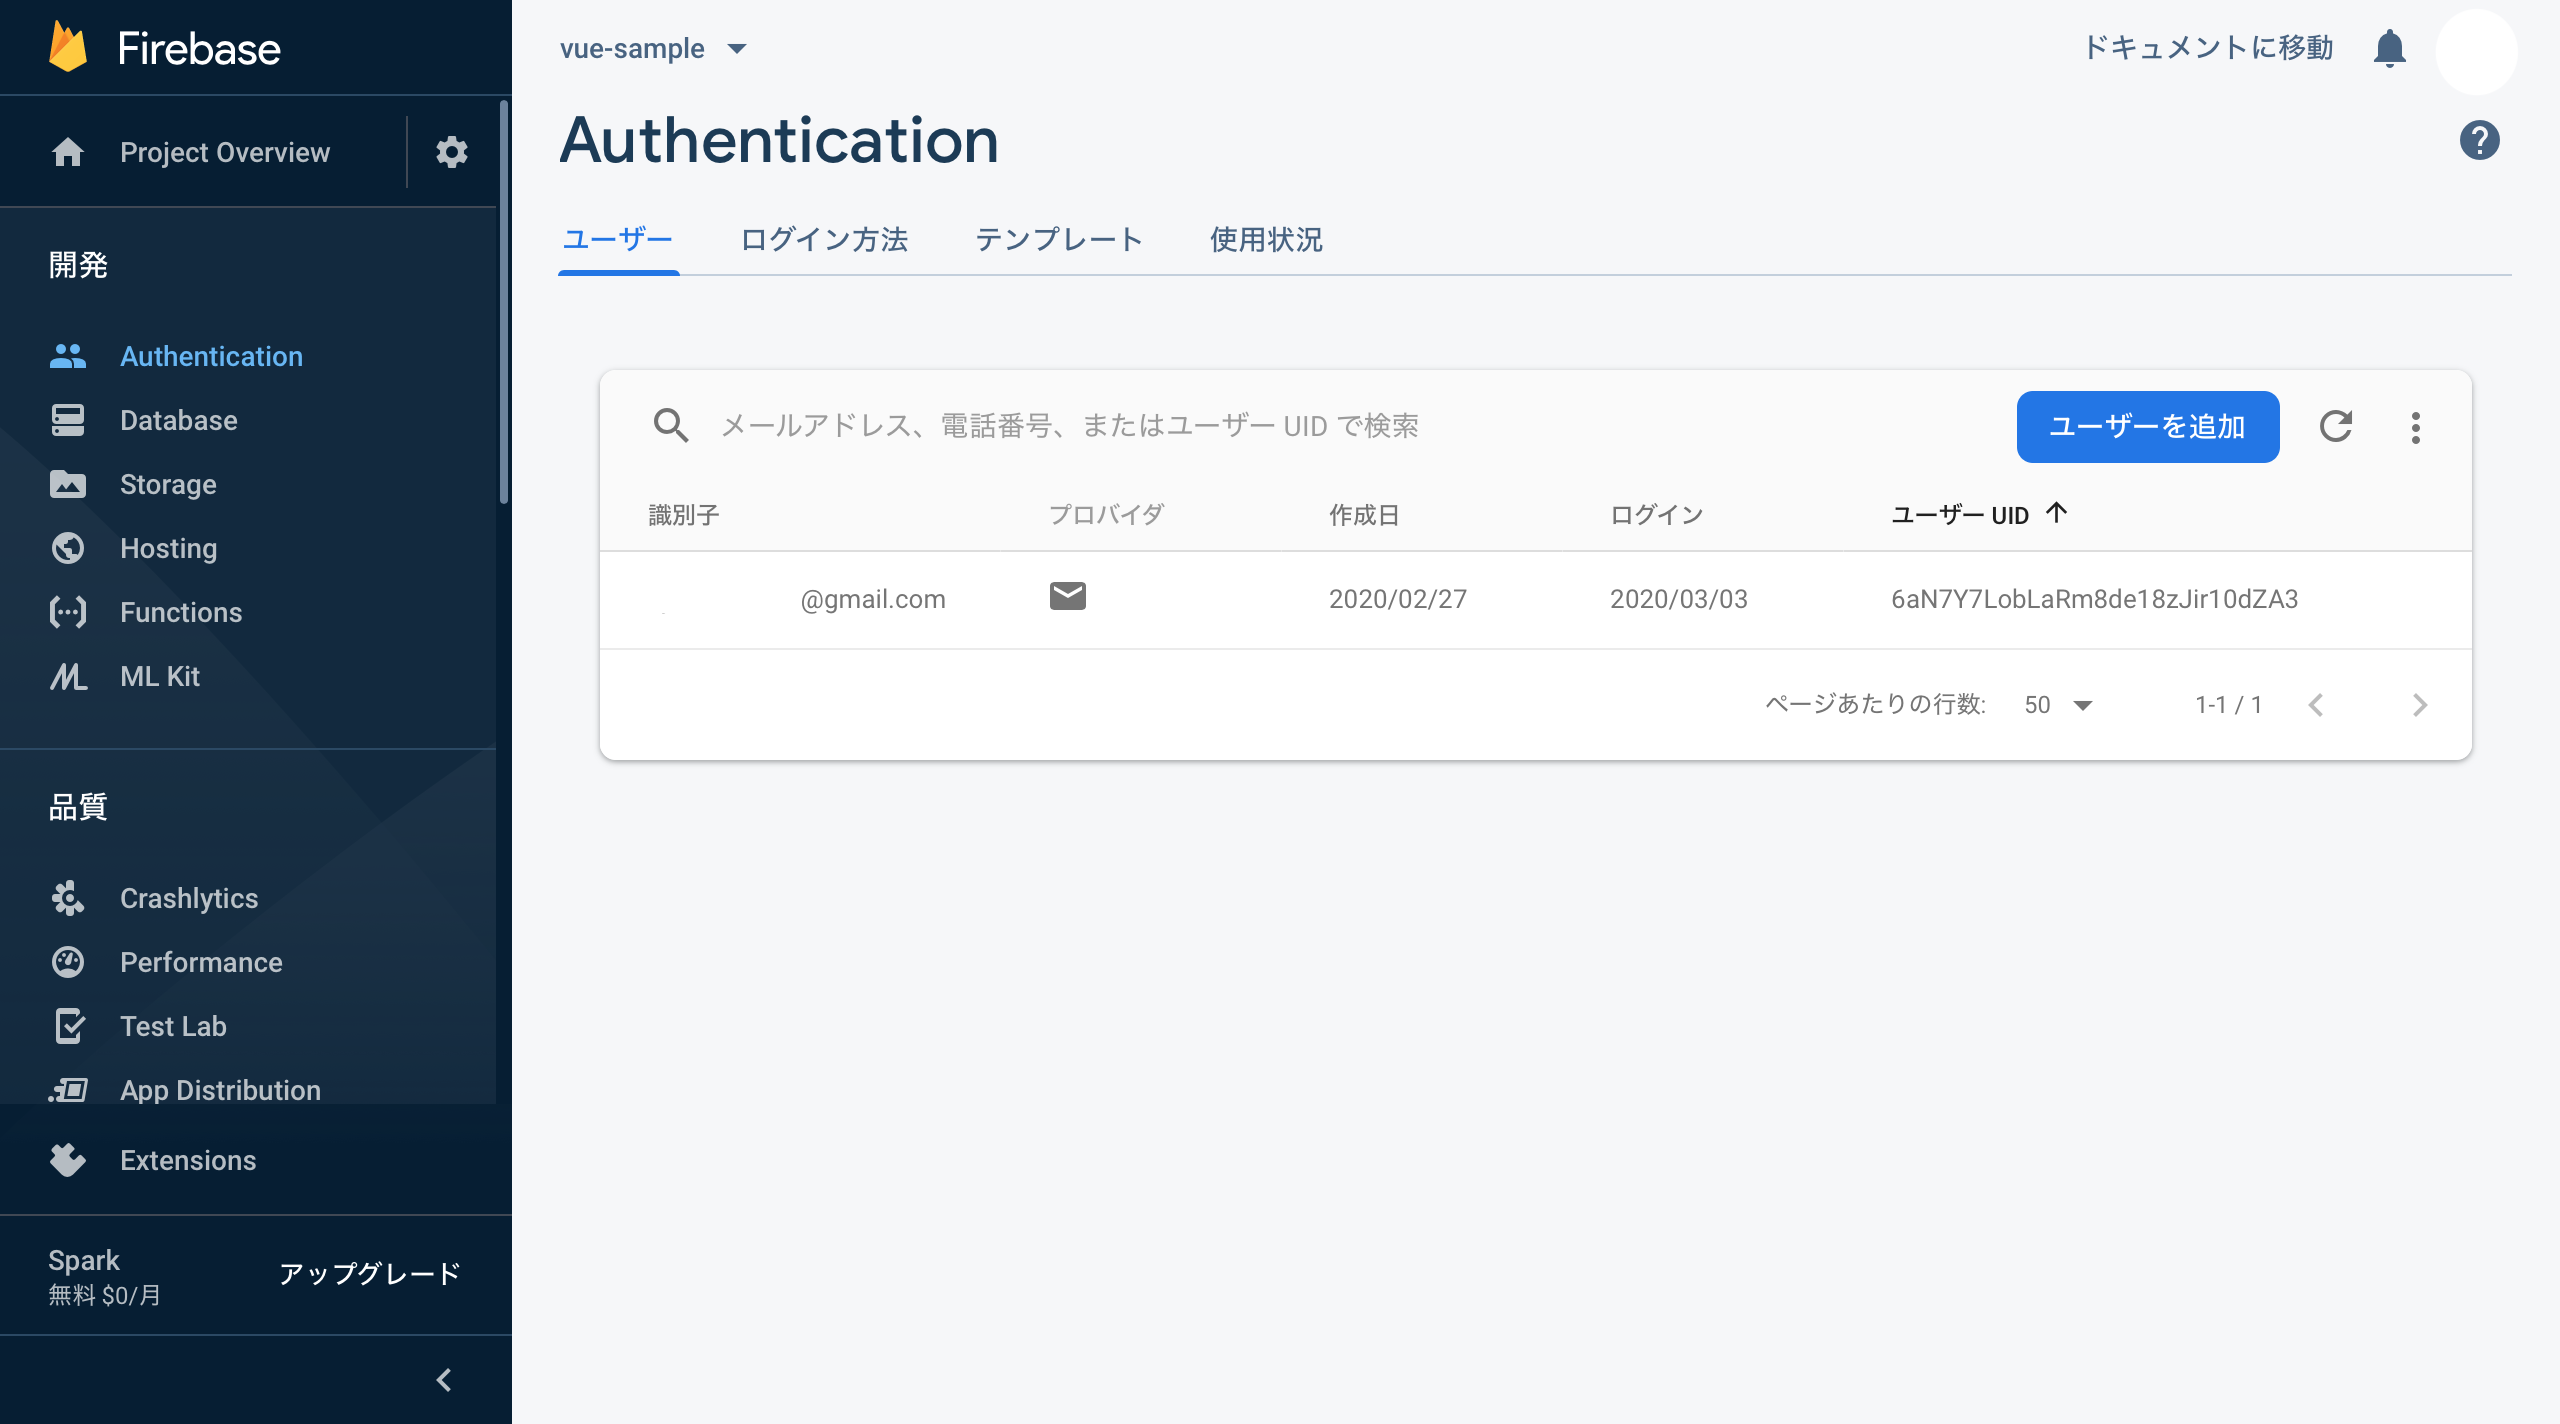2560x1424 pixels.
Task: Open project settings gear icon
Action: coord(452,152)
